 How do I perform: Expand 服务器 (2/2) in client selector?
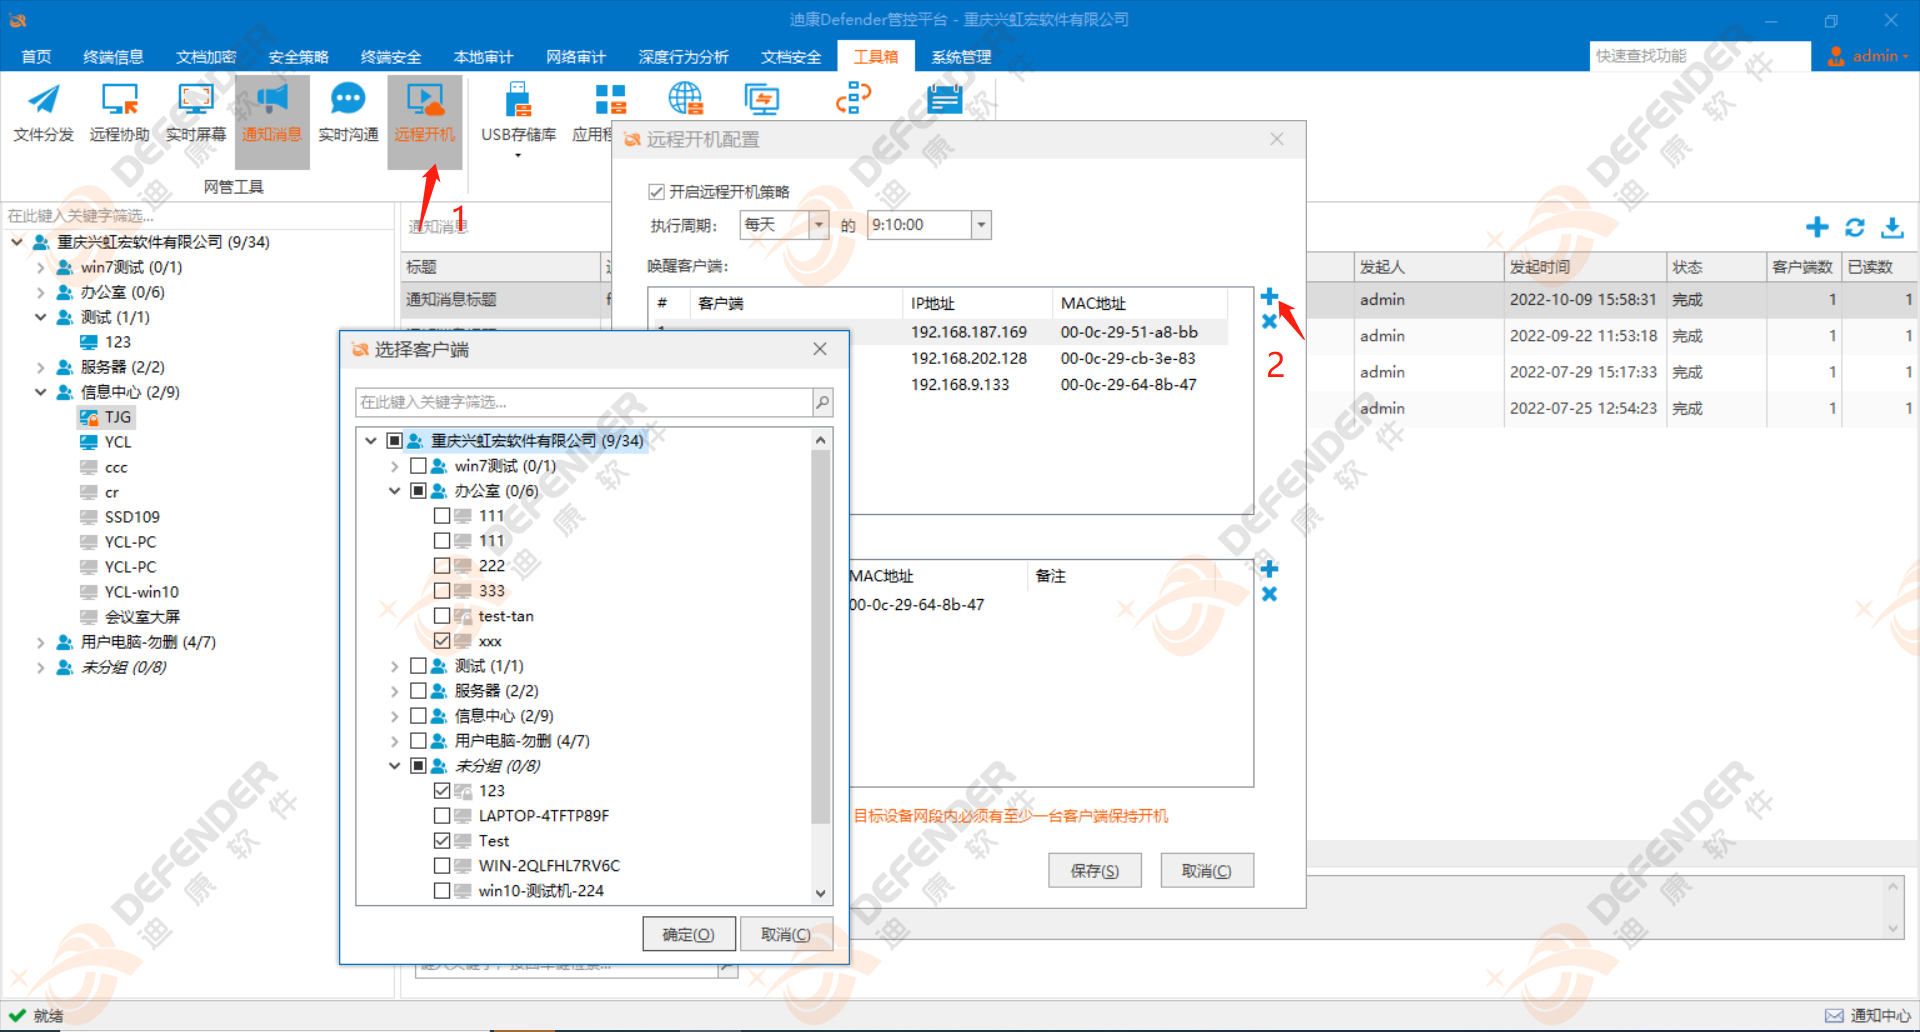point(394,691)
